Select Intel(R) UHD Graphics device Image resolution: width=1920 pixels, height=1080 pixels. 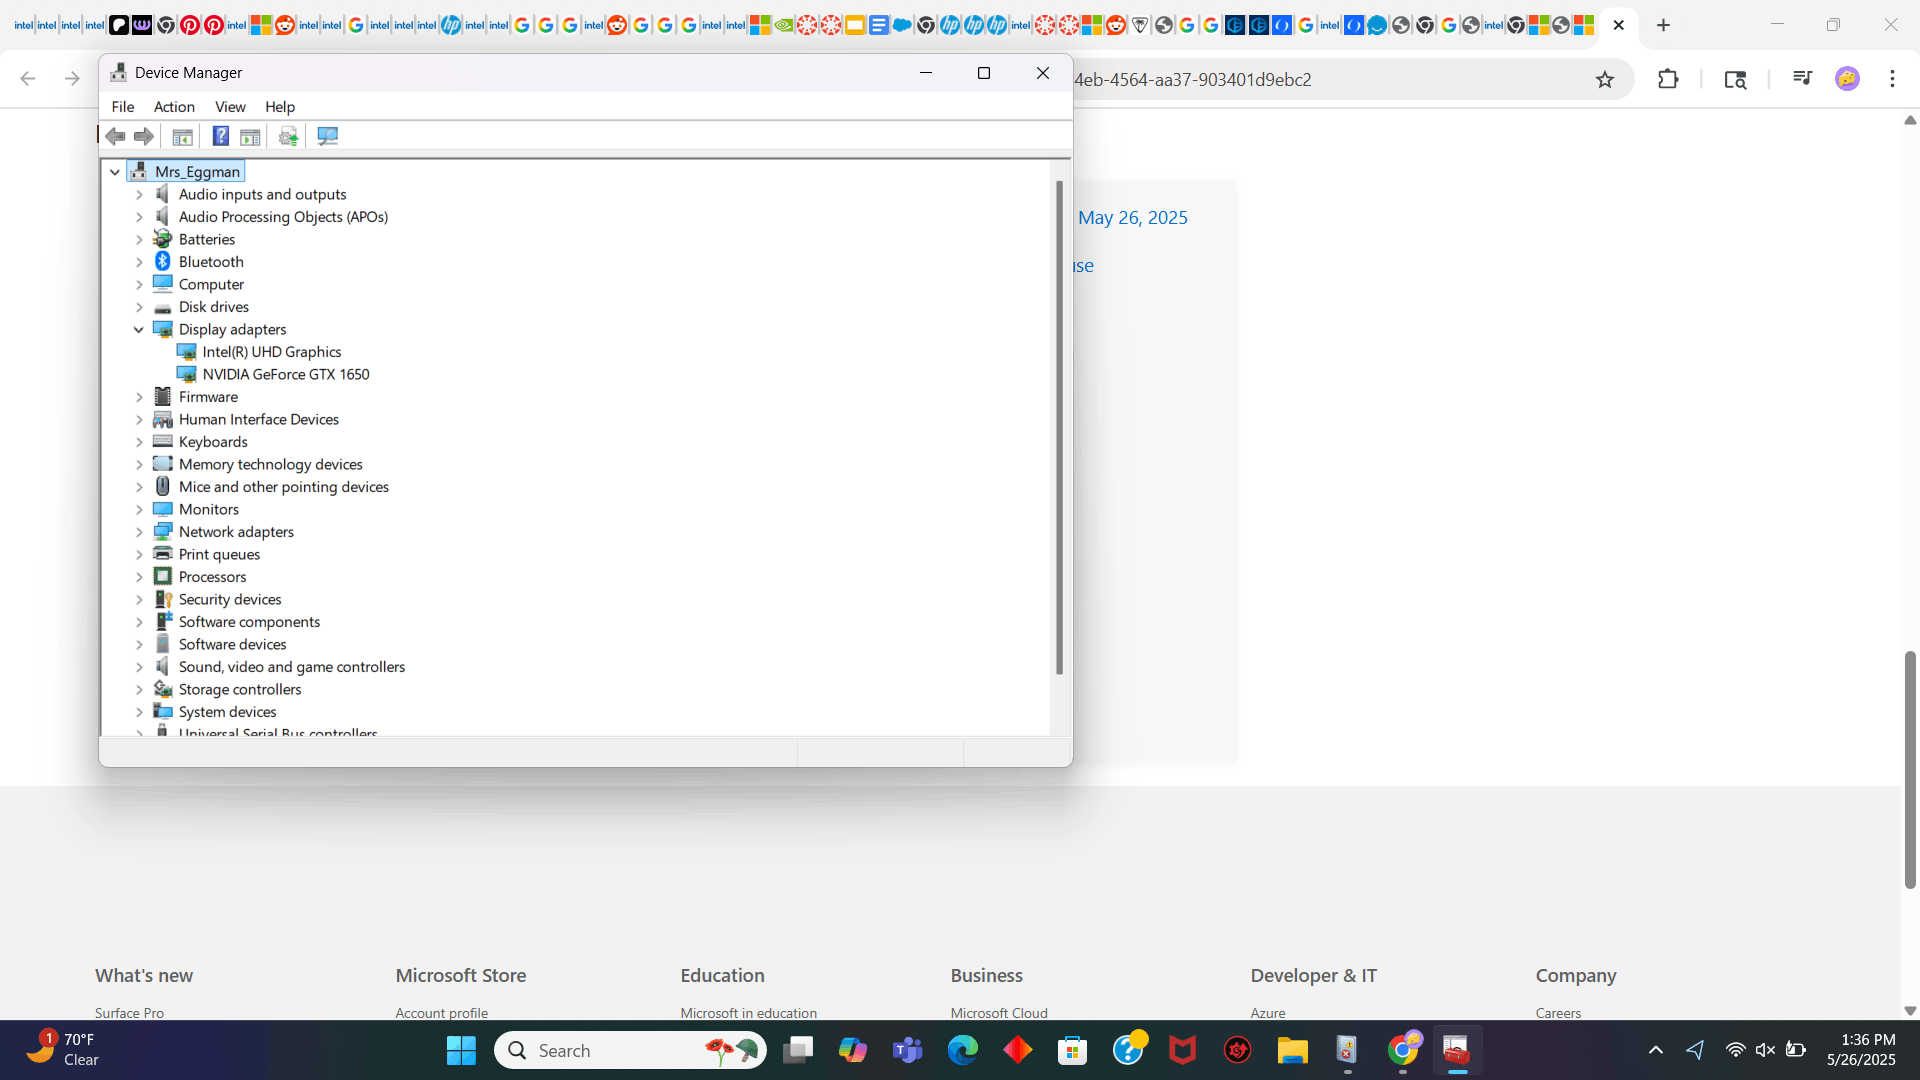pyautogui.click(x=272, y=352)
